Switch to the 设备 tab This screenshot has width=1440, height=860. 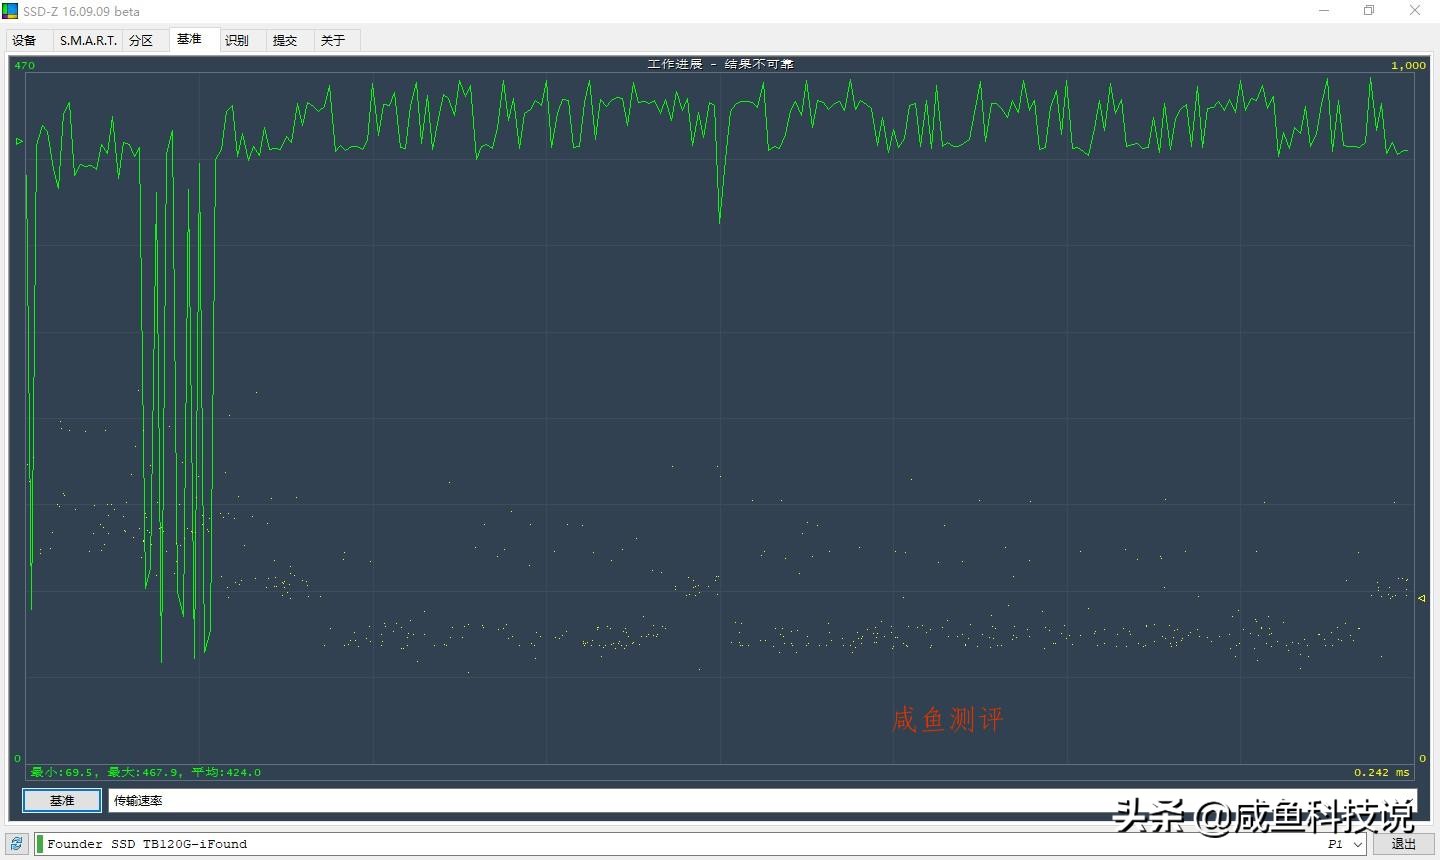[x=25, y=40]
